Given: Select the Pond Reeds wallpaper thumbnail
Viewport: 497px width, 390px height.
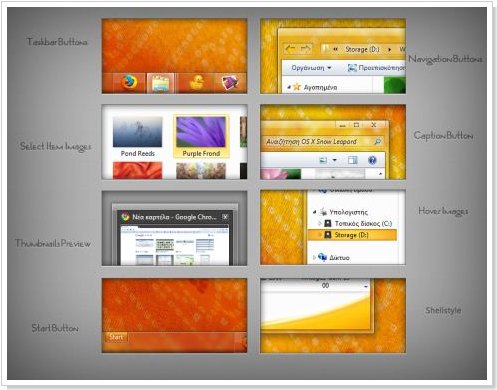Looking at the screenshot, I should pos(137,132).
